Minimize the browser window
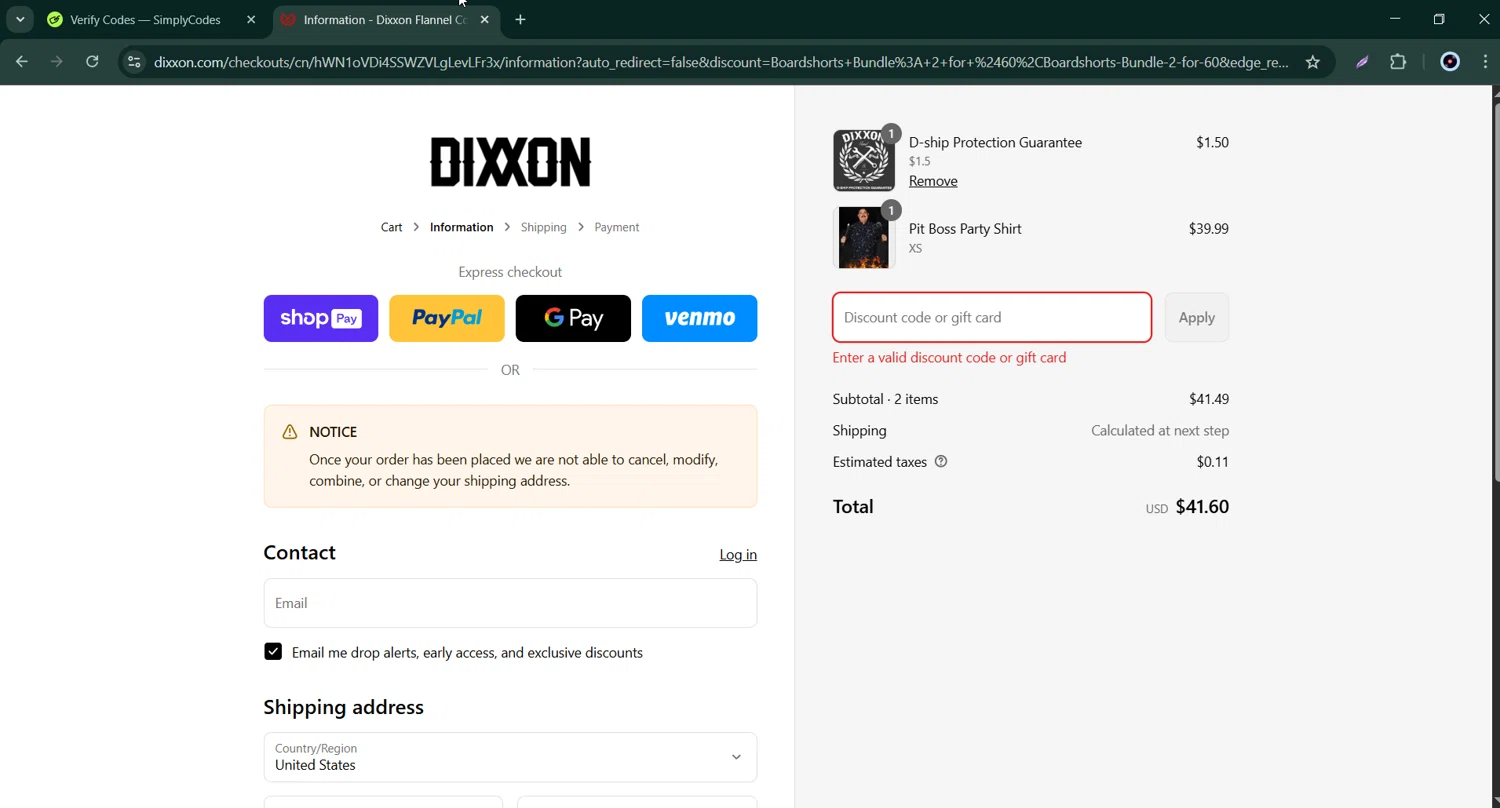This screenshot has height=808, width=1500. tap(1395, 19)
